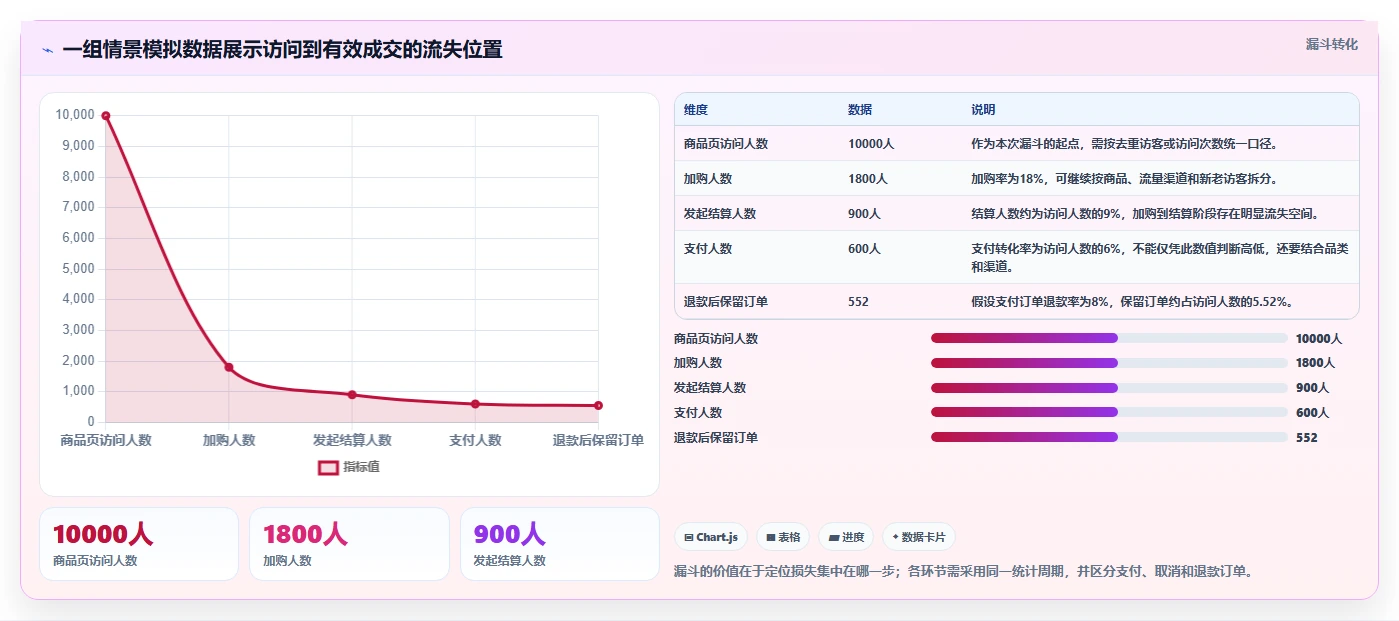This screenshot has width=1399, height=621.
Task: Open the 1800人 加购人数 data card
Action: pyautogui.click(x=349, y=544)
